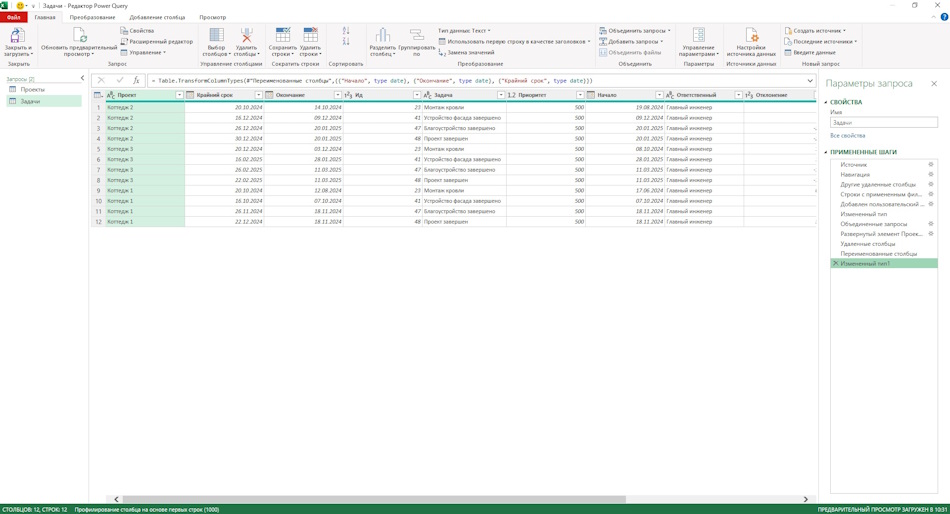Viewport: 950px width, 514px height.
Task: Sort ascending with the A-Z icon
Action: coord(346,30)
